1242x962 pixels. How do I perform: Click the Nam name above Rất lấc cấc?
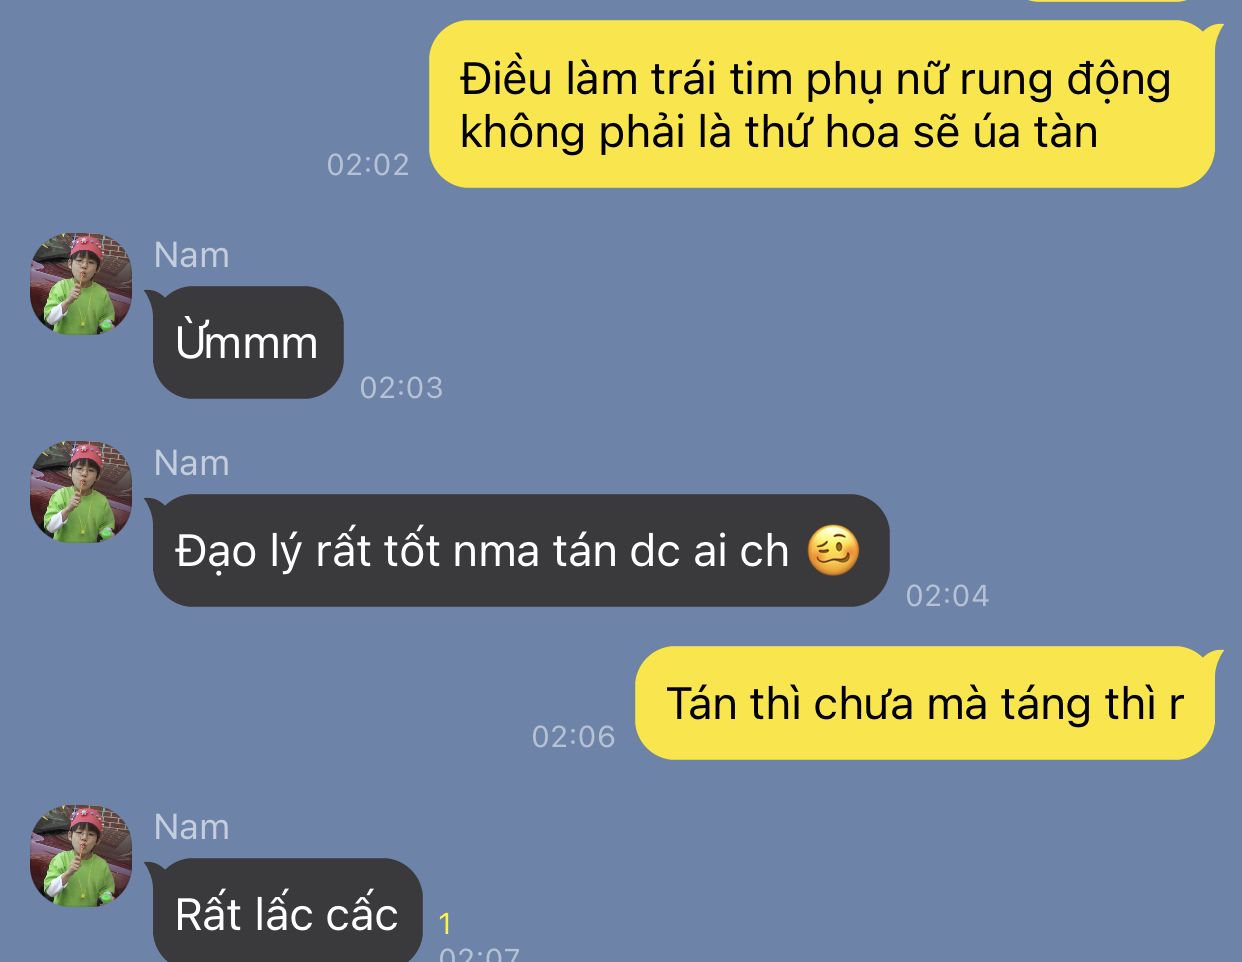point(192,827)
